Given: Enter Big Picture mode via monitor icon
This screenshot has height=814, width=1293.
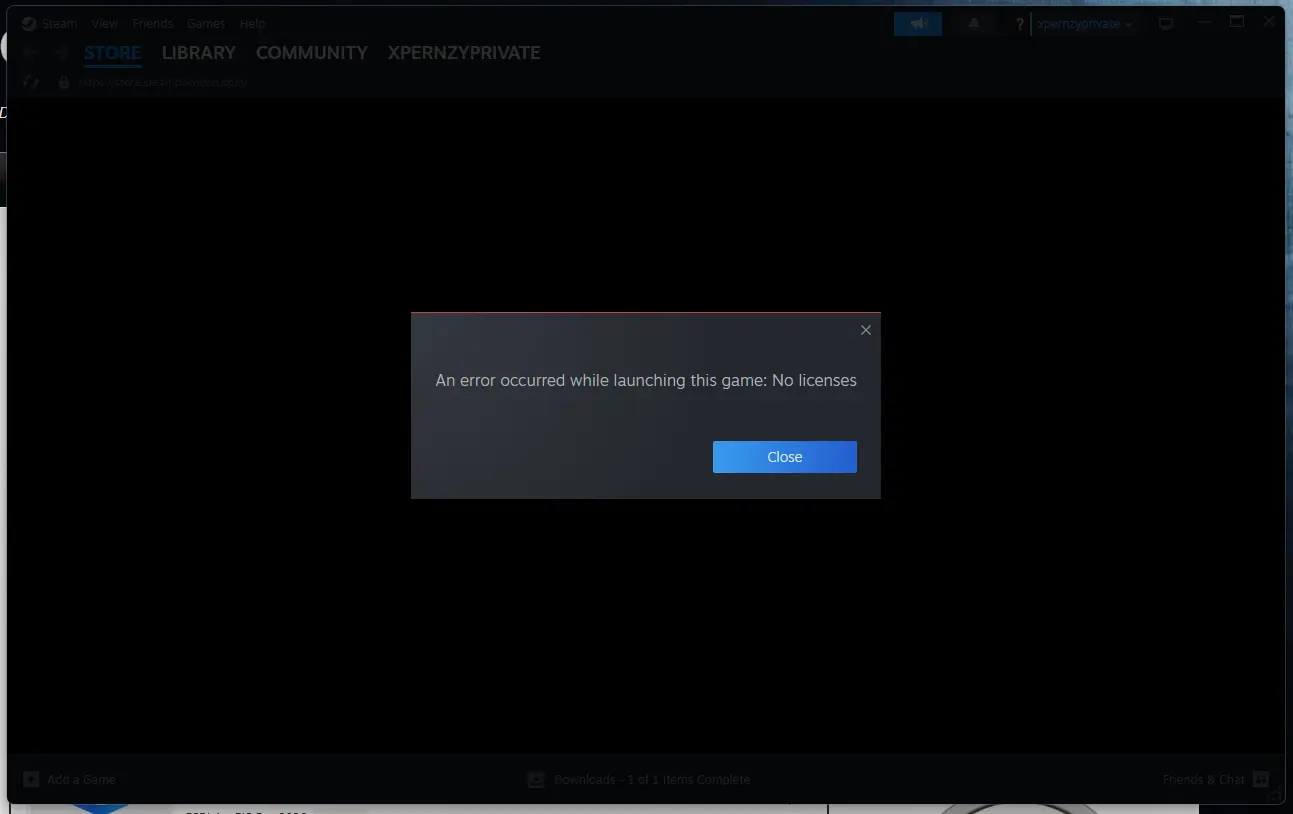Looking at the screenshot, I should (1166, 24).
